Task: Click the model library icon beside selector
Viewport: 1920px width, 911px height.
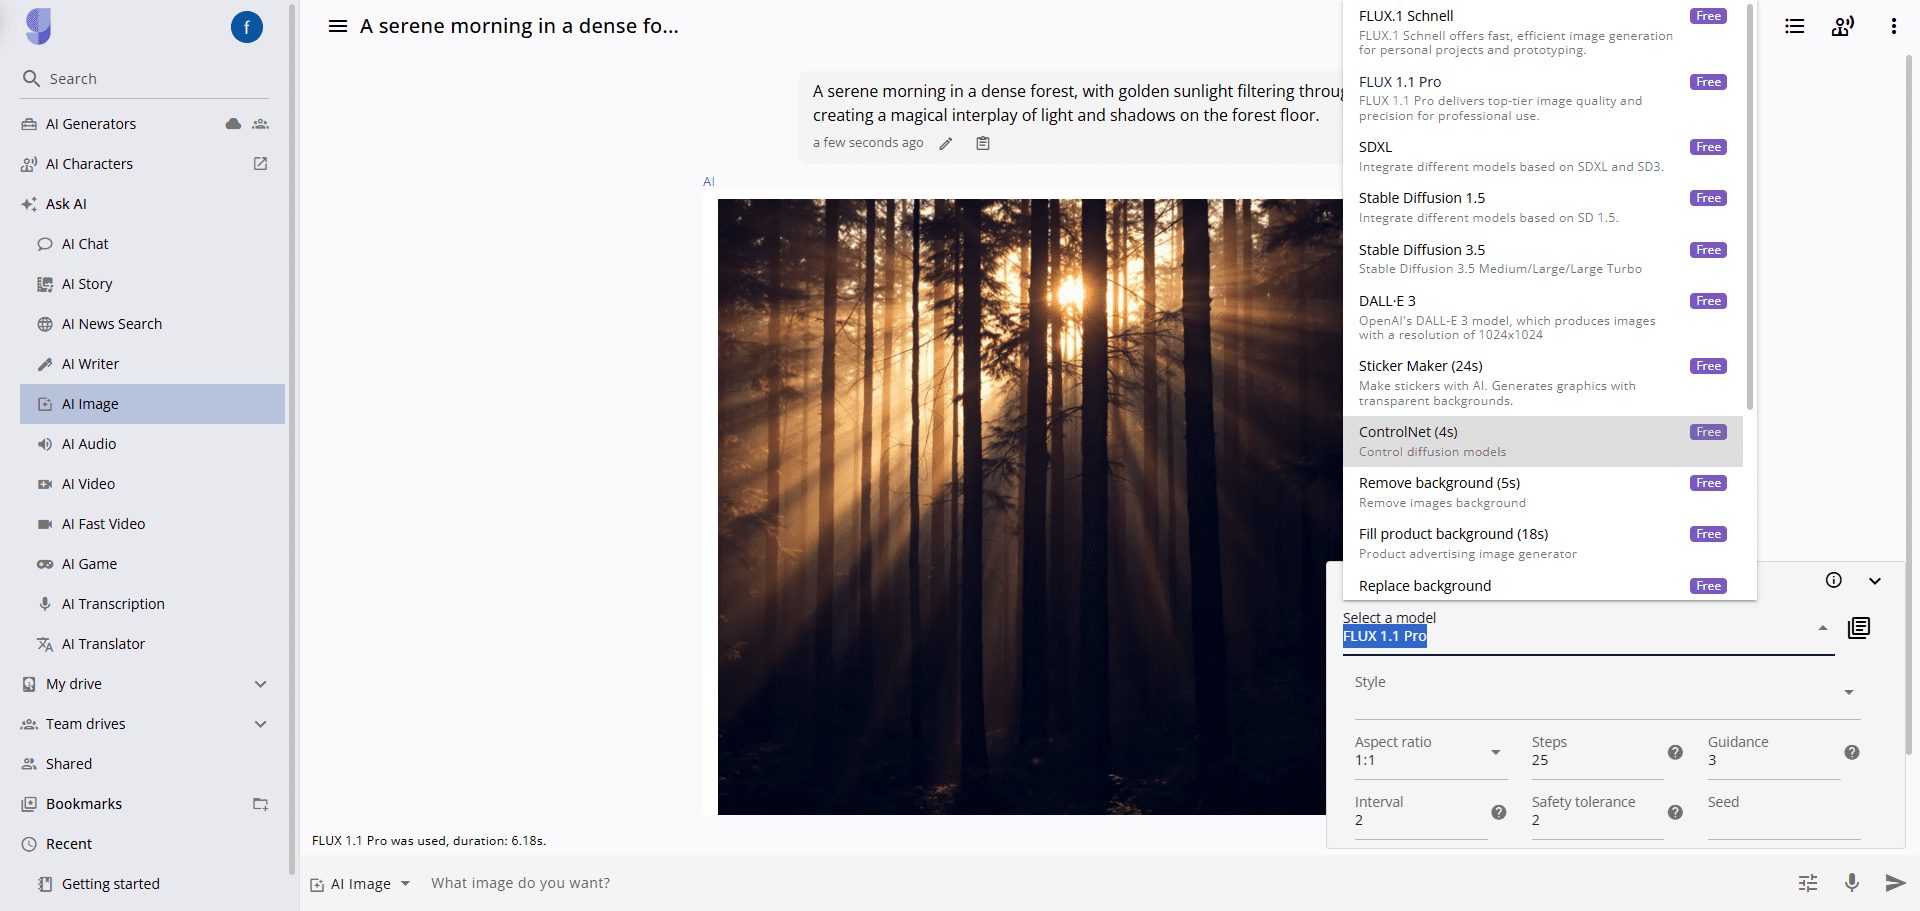Action: click(x=1859, y=628)
